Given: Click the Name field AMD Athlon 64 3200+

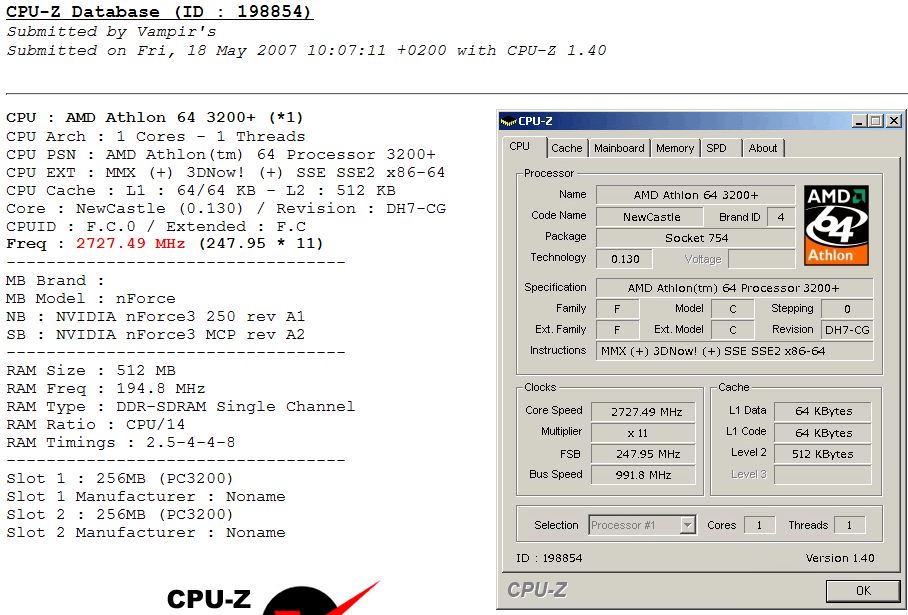Looking at the screenshot, I should coord(695,195).
